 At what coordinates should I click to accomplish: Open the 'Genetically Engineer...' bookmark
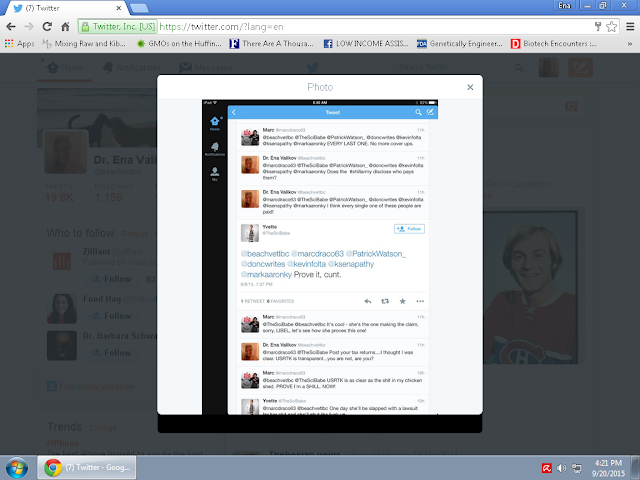tap(460, 44)
